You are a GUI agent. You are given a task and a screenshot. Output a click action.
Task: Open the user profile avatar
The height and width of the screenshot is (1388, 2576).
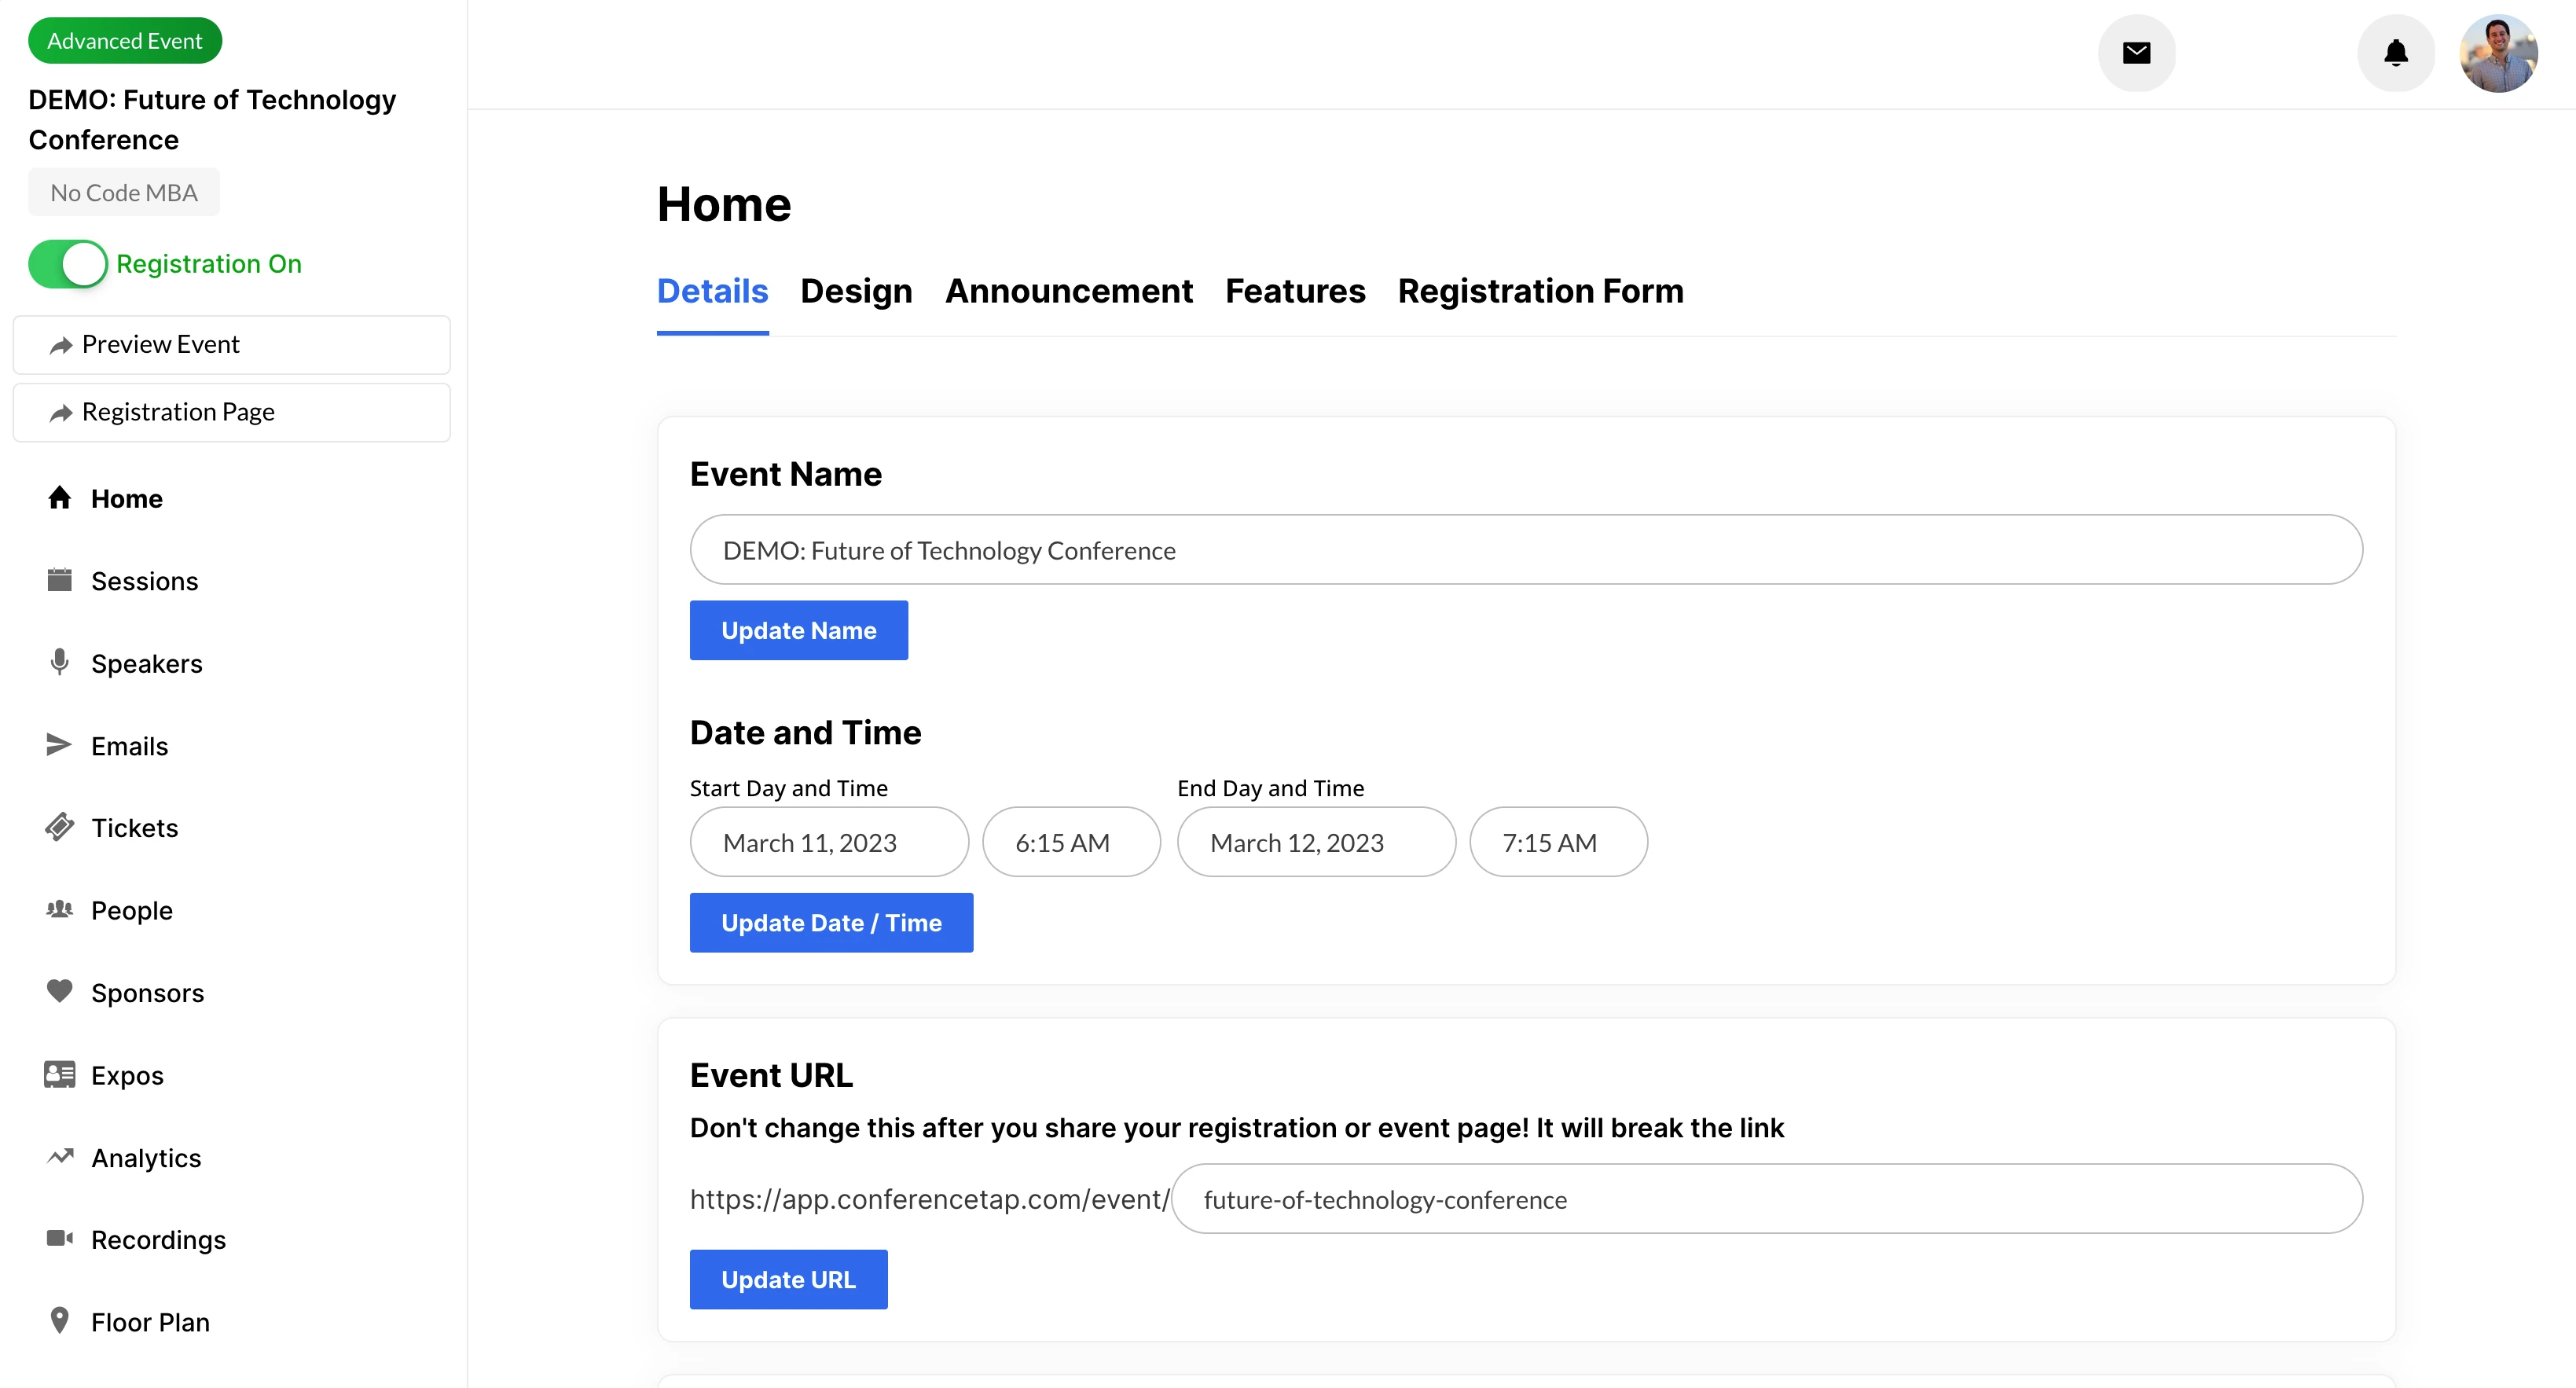2498,53
